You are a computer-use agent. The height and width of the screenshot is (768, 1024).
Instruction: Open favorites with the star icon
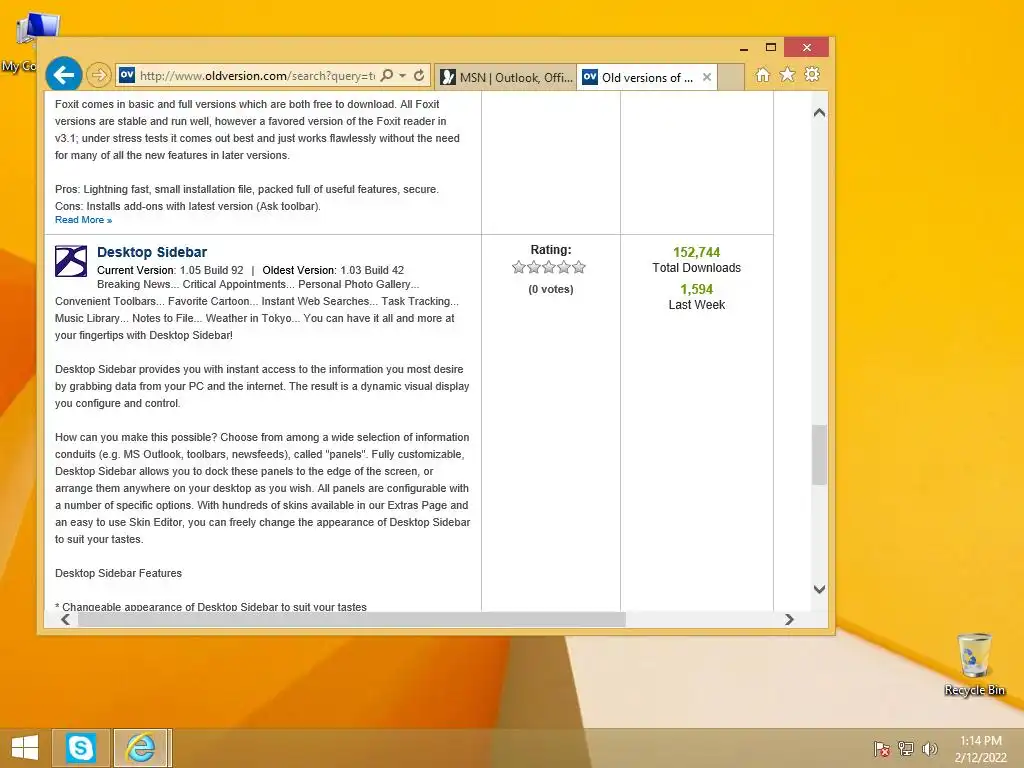point(788,75)
